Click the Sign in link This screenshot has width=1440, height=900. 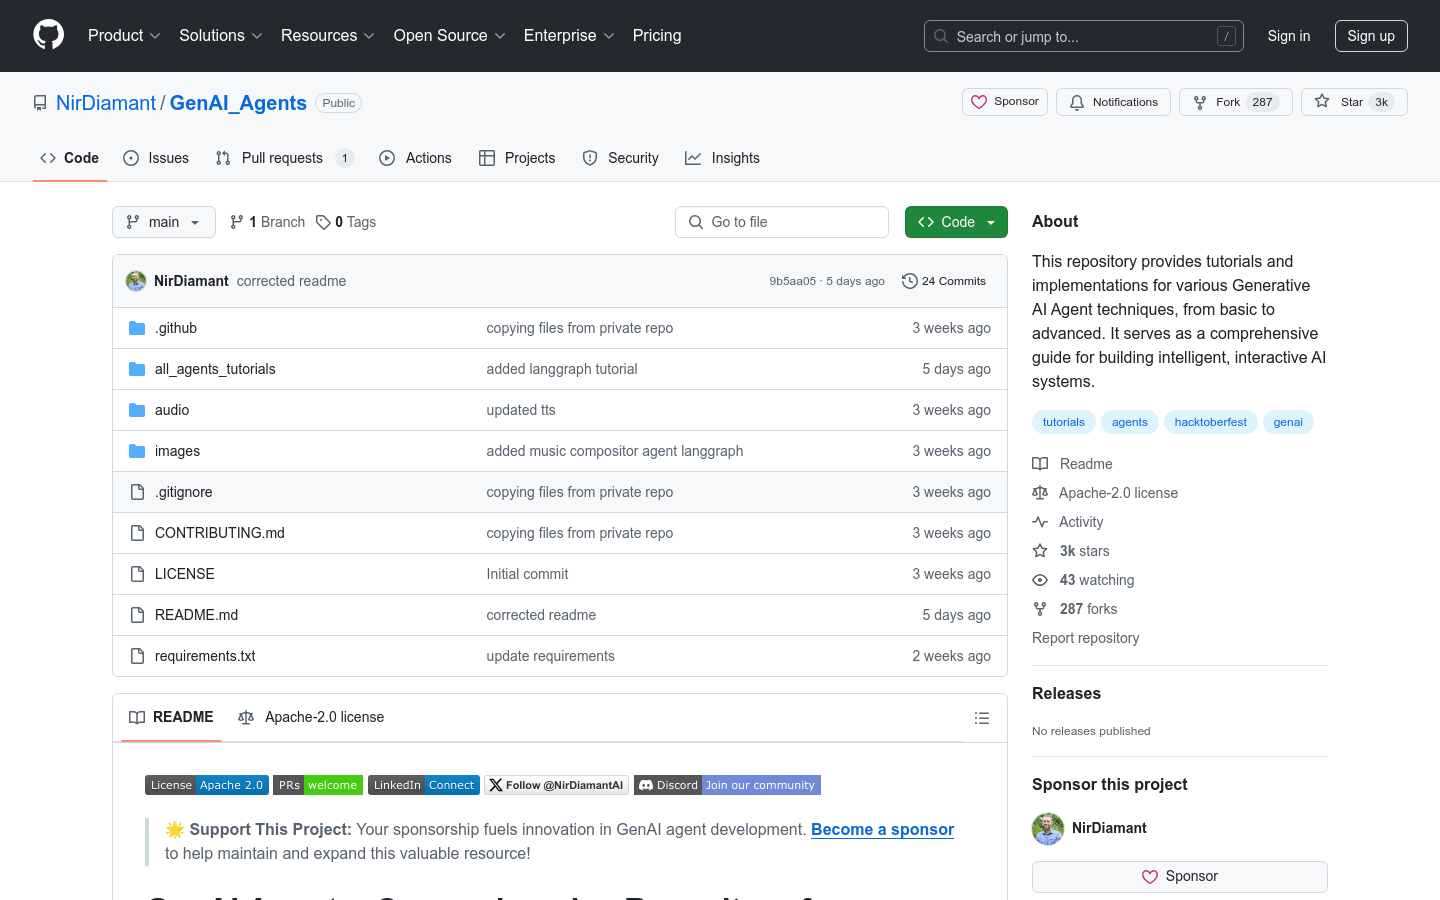1289,36
